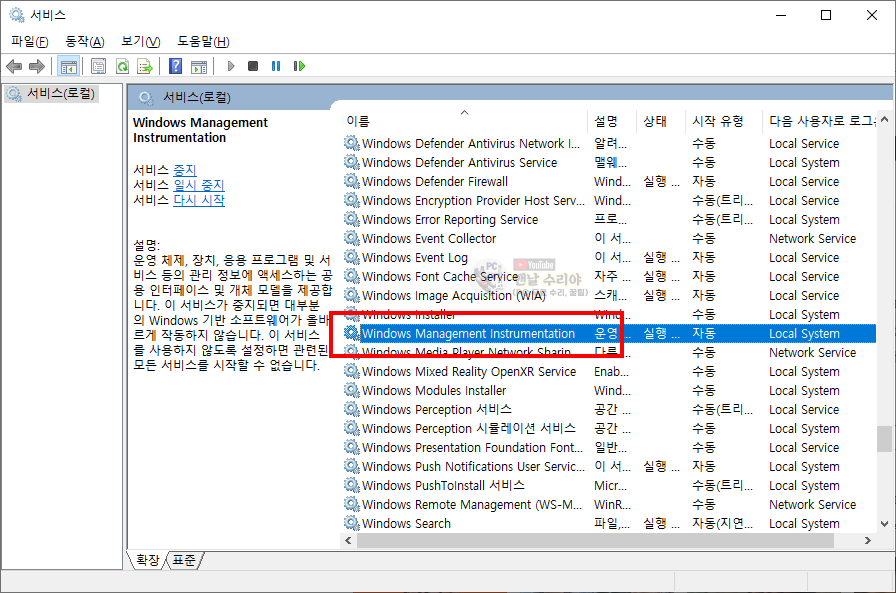Click the Refresh toolbar icon
896x593 pixels.
122,66
